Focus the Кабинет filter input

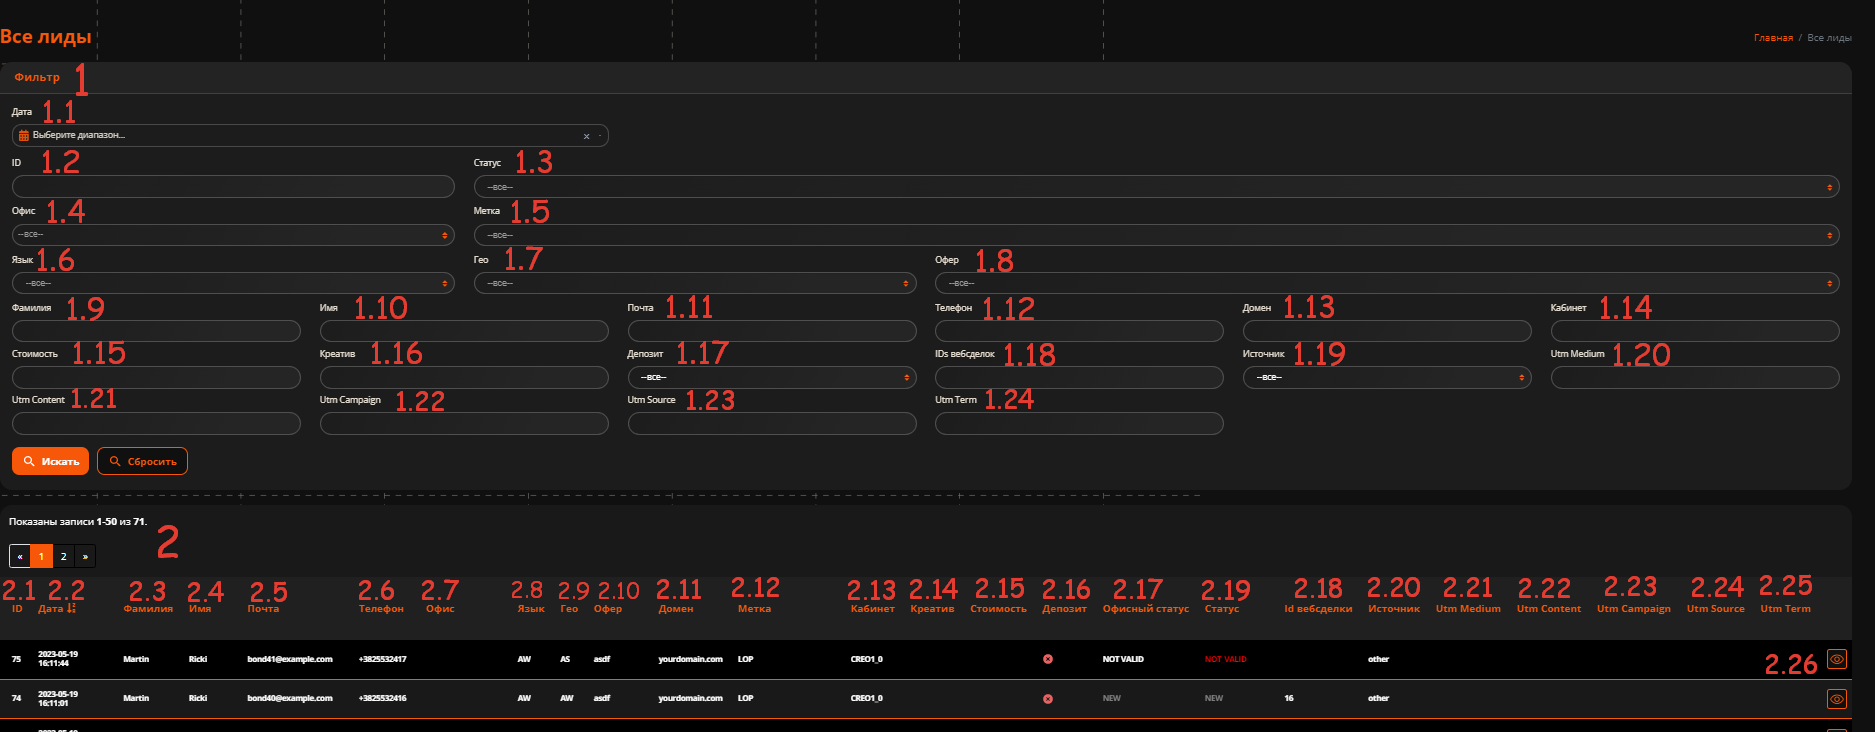click(1695, 331)
